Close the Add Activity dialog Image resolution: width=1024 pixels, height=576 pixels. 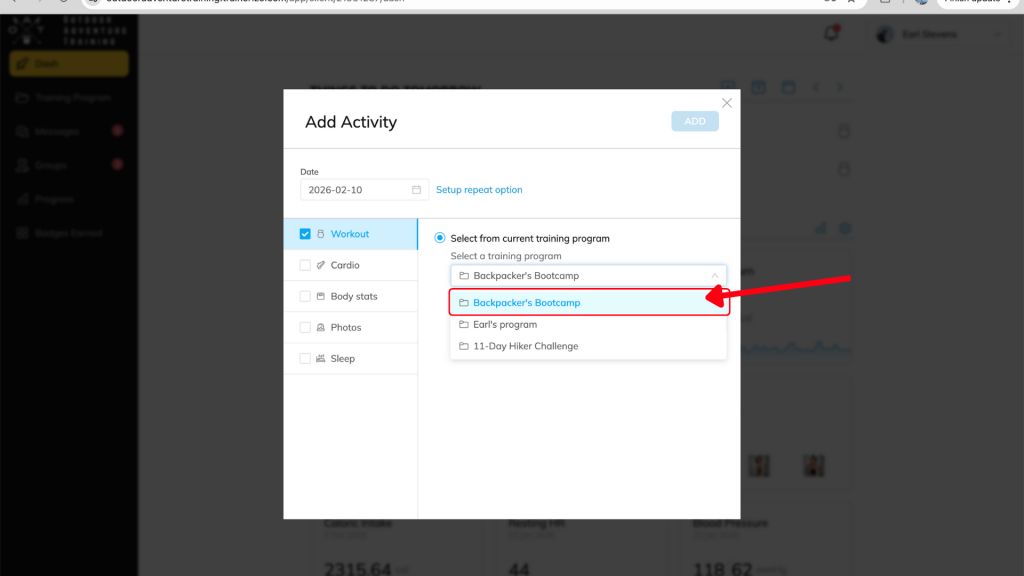coord(727,103)
